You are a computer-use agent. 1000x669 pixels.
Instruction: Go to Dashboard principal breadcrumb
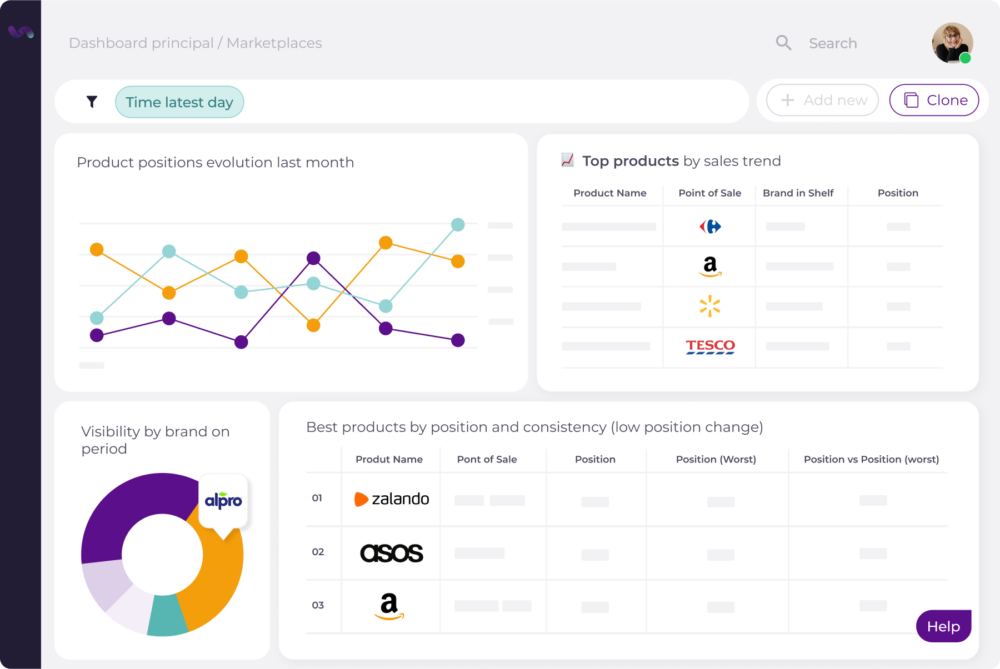pyautogui.click(x=141, y=43)
